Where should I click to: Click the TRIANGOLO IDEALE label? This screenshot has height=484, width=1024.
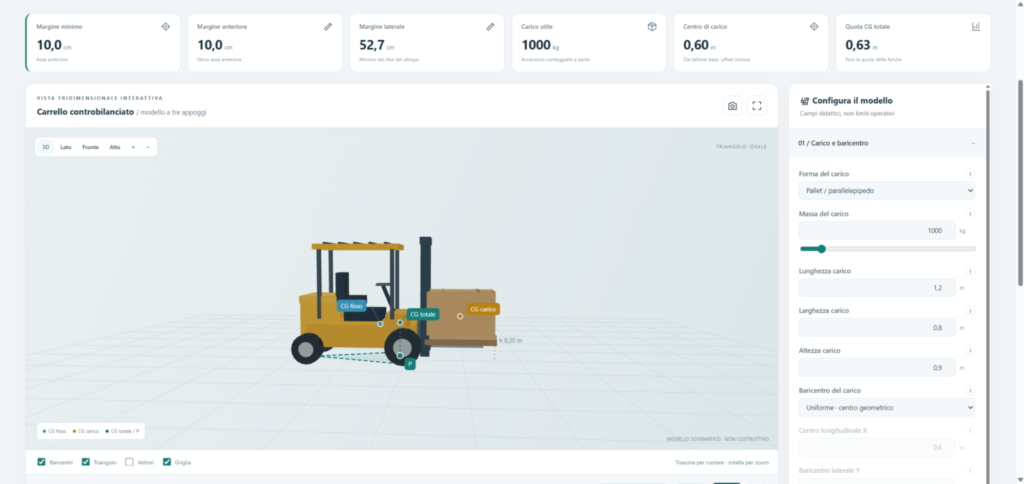pos(741,147)
